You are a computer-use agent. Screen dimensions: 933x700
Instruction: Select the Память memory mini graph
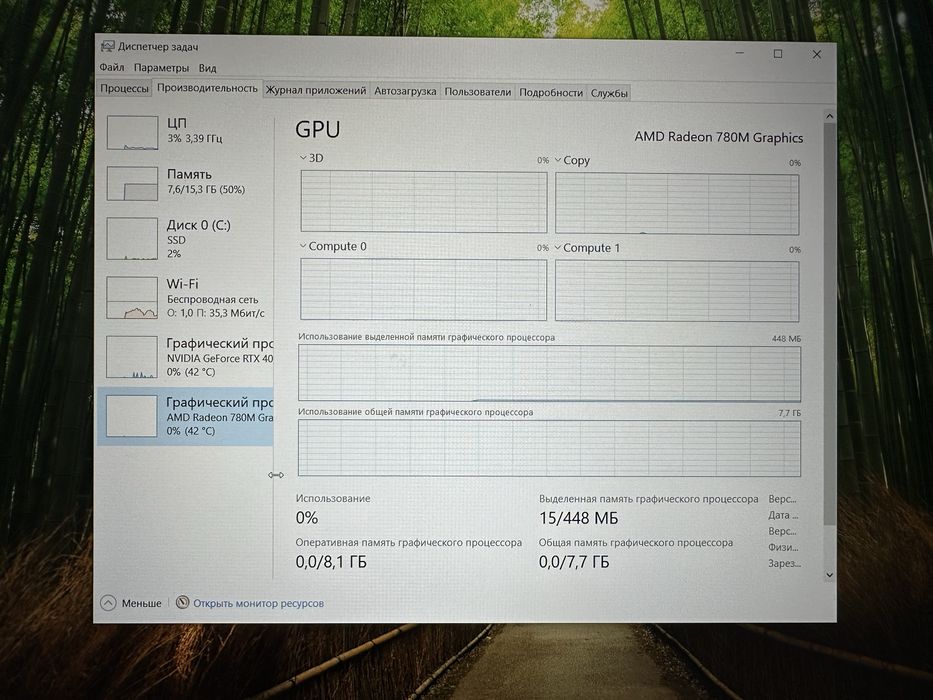click(132, 183)
